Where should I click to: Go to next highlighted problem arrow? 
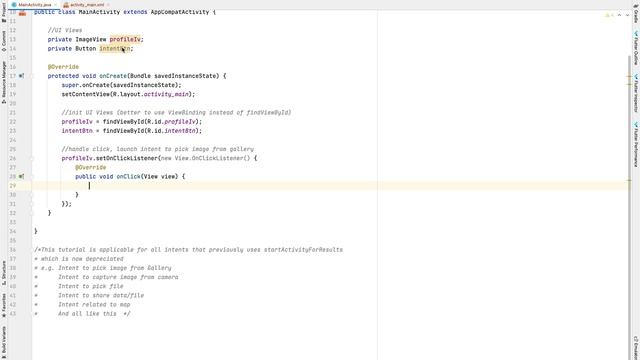[627, 15]
